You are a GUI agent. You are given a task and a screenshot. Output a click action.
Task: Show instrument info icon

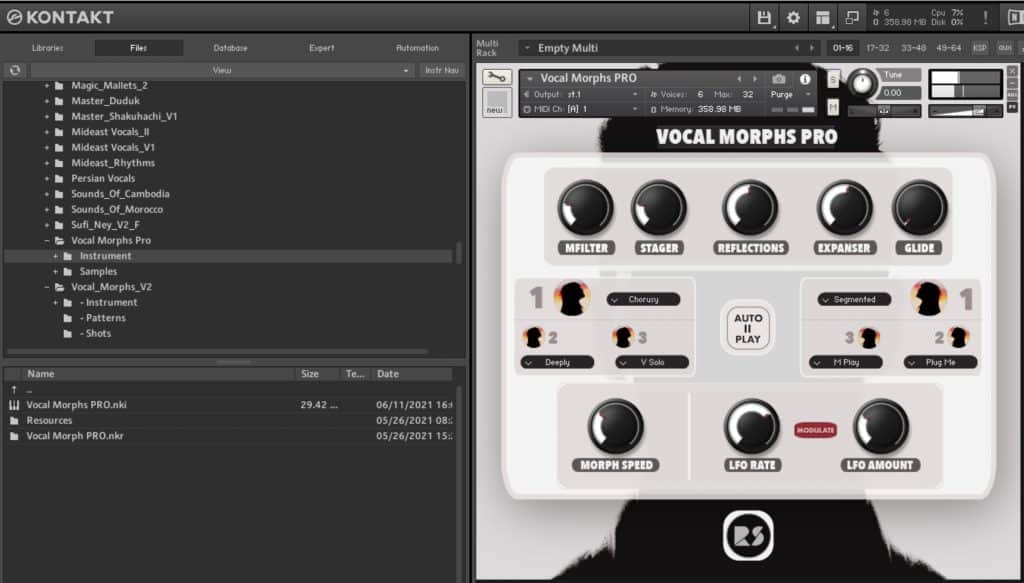pos(805,78)
